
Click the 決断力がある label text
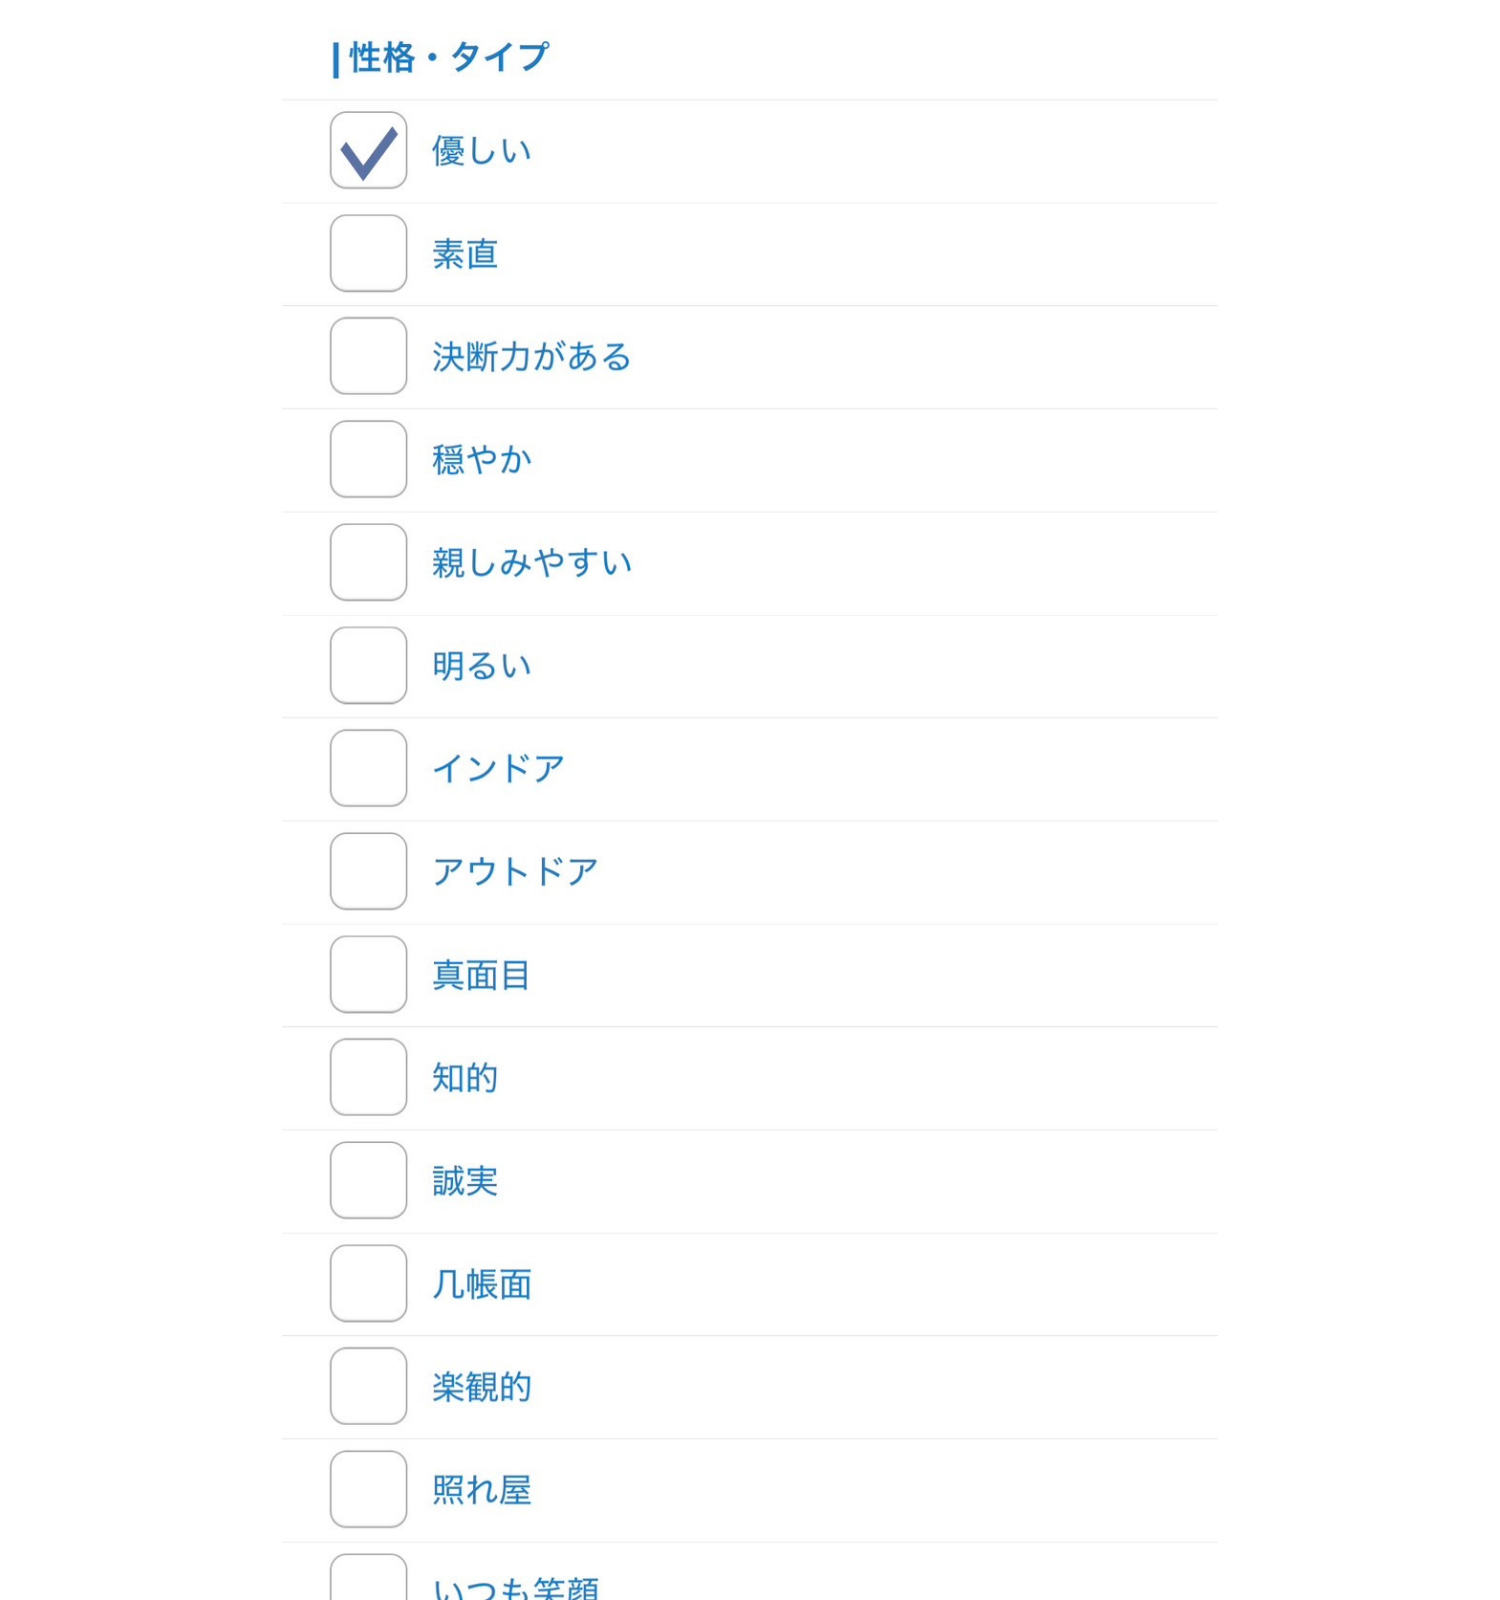point(531,357)
